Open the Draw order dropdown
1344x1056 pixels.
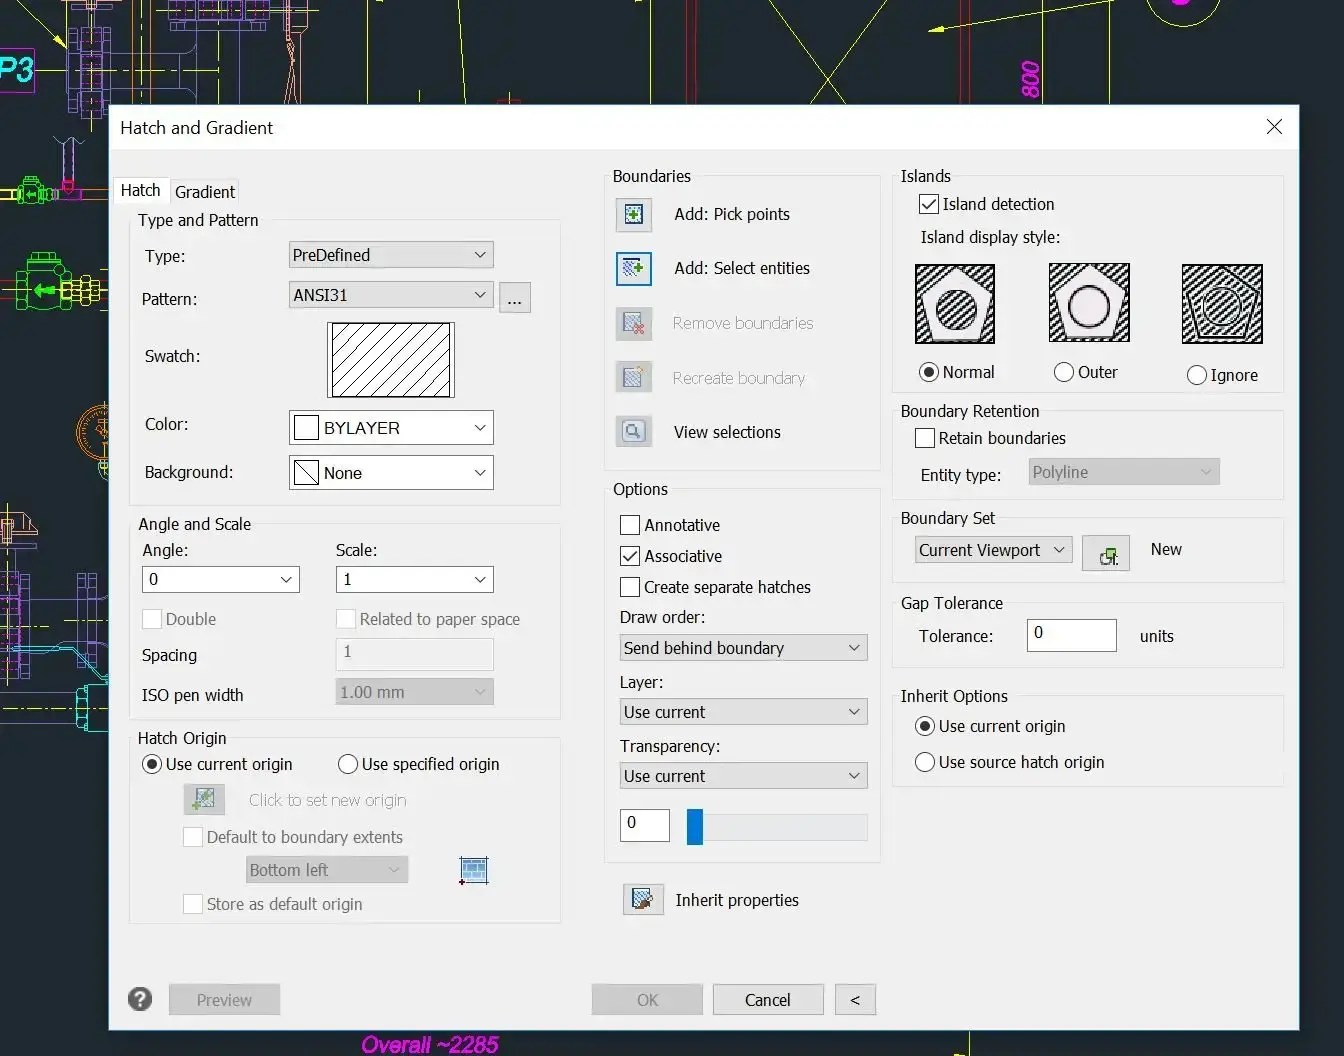743,648
